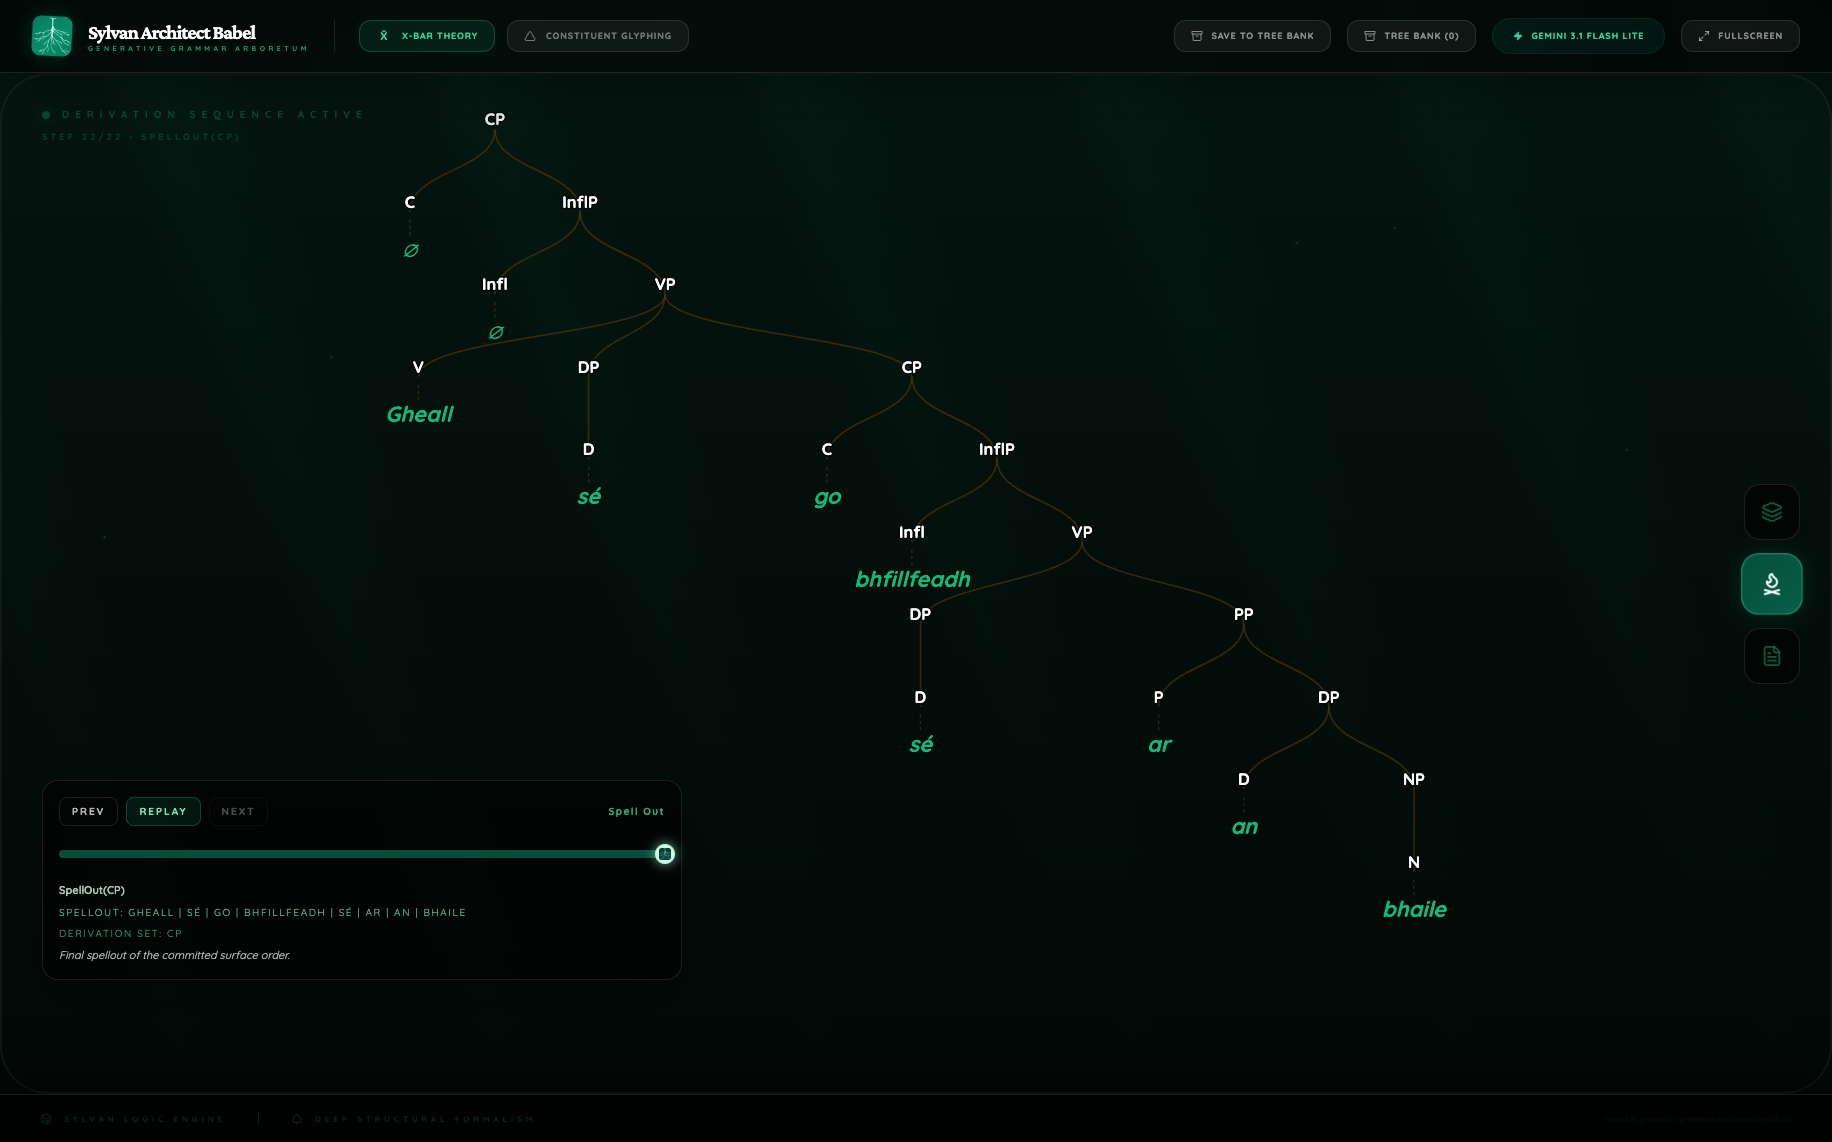Click the word 'bhfillfeadh' leaf in tree

(912, 579)
